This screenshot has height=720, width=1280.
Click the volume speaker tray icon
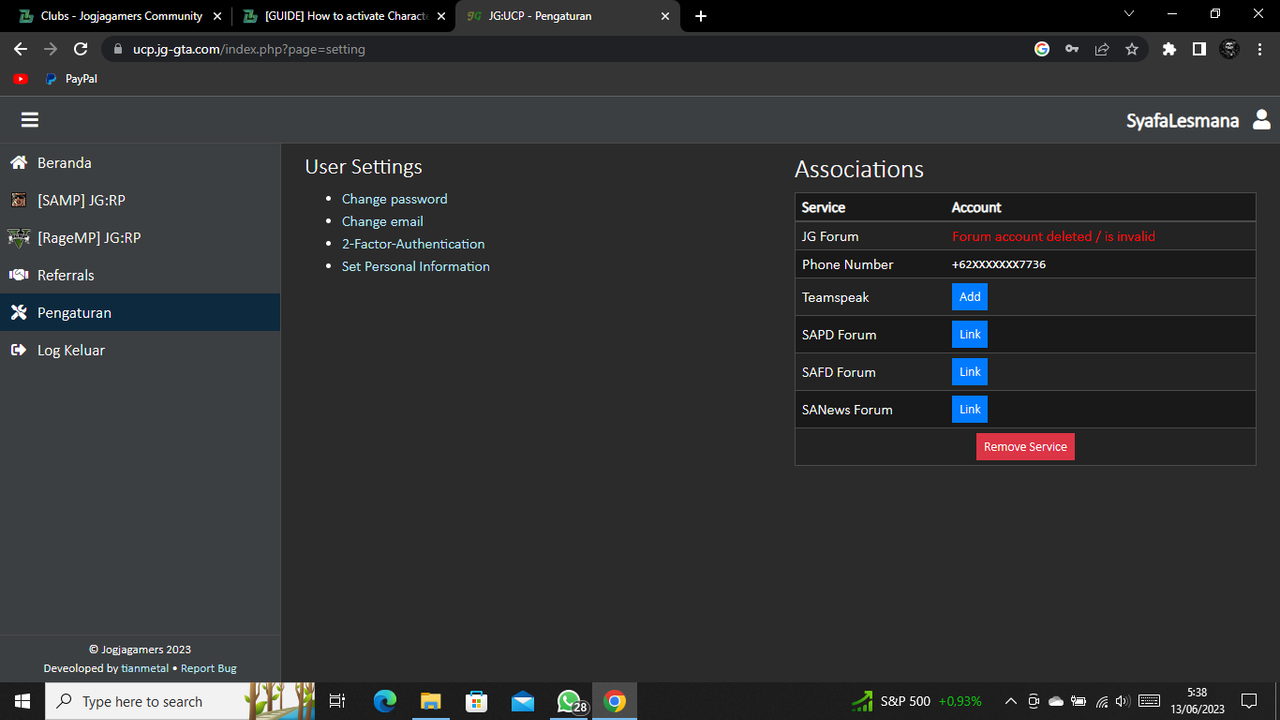pyautogui.click(x=1122, y=701)
